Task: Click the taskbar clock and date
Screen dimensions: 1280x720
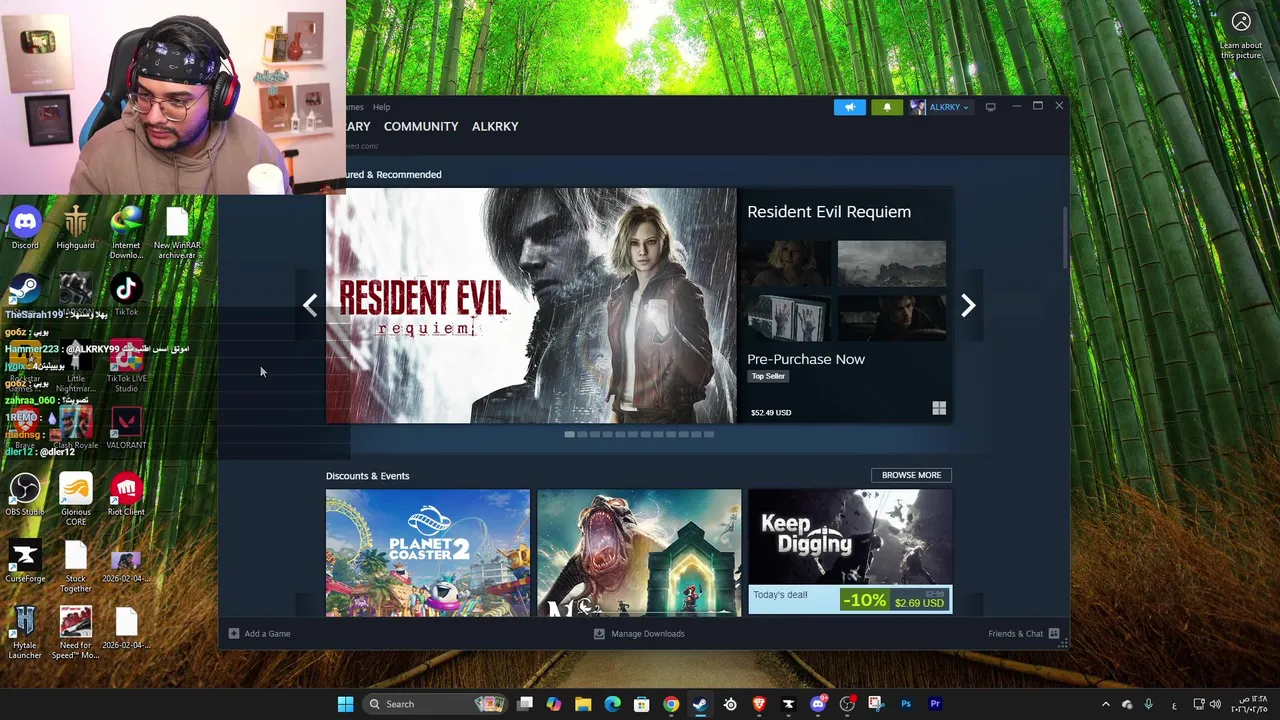Action: pyautogui.click(x=1248, y=704)
